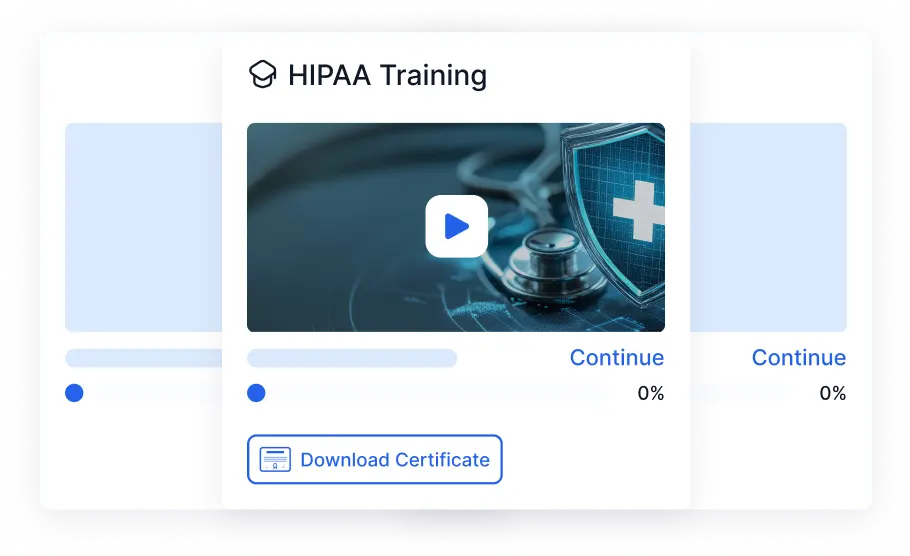Play the HIPAA Training video
Viewport: 910px width, 556px height.
(x=456, y=226)
